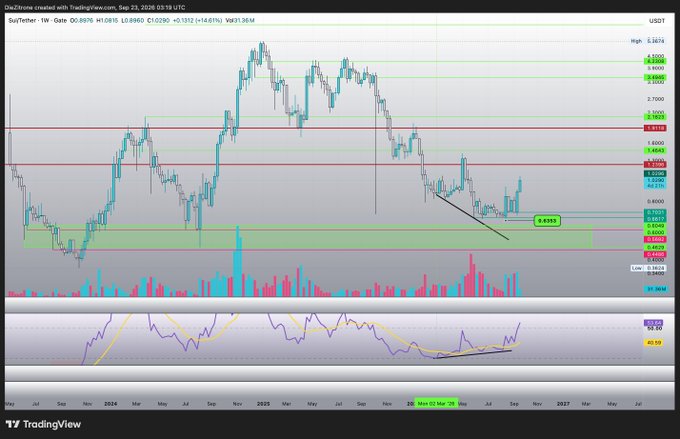Select the green 1.4643 price level label
Viewport: 680px width, 439px height.
[x=655, y=151]
